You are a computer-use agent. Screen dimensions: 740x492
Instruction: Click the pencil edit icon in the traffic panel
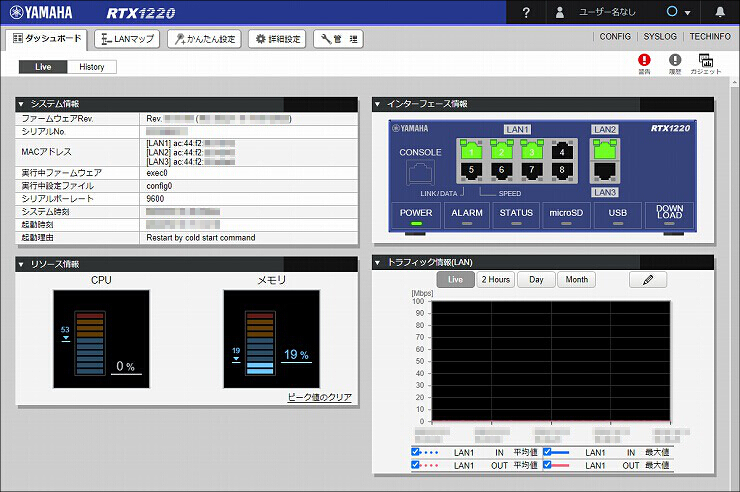coord(648,280)
